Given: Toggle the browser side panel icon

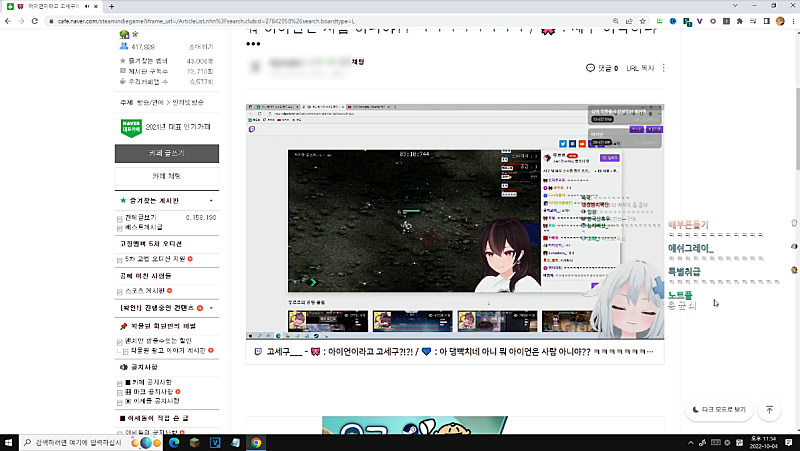Looking at the screenshot, I should [766, 21].
